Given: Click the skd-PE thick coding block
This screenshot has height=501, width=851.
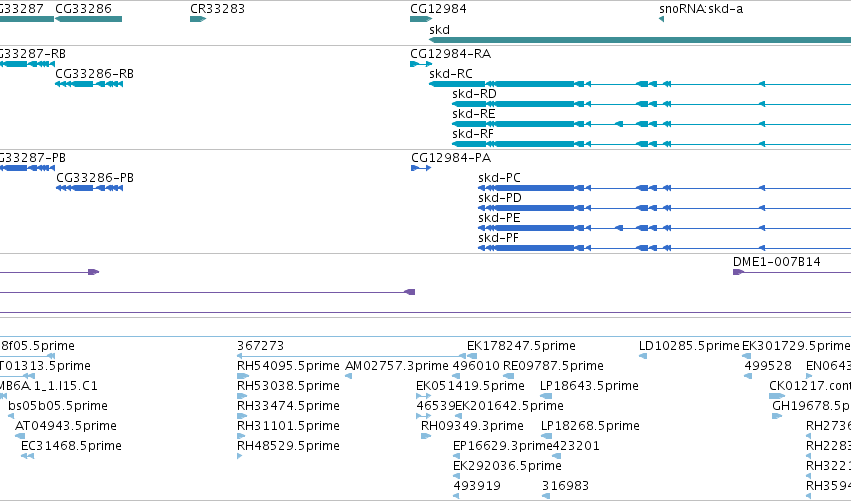Looking at the screenshot, I should pyautogui.click(x=534, y=228).
